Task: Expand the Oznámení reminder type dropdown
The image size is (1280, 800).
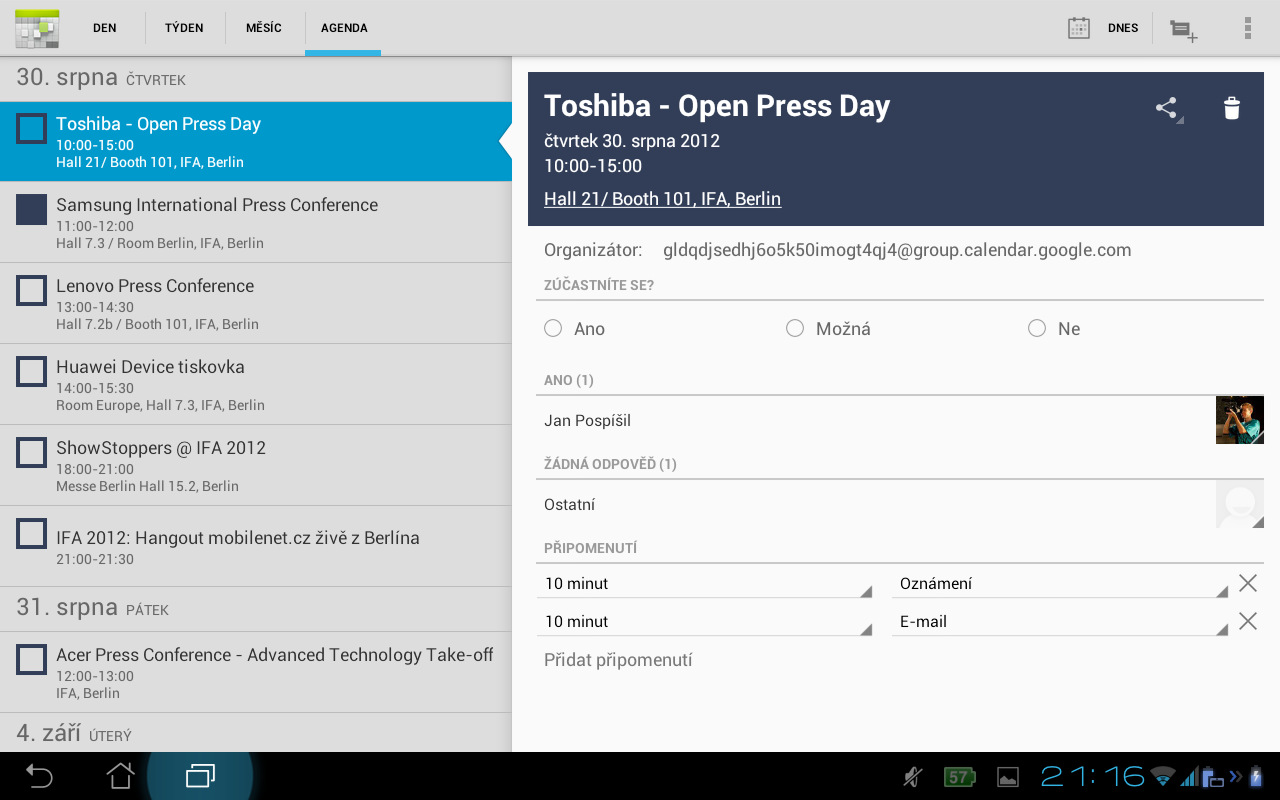Action: (x=1060, y=584)
